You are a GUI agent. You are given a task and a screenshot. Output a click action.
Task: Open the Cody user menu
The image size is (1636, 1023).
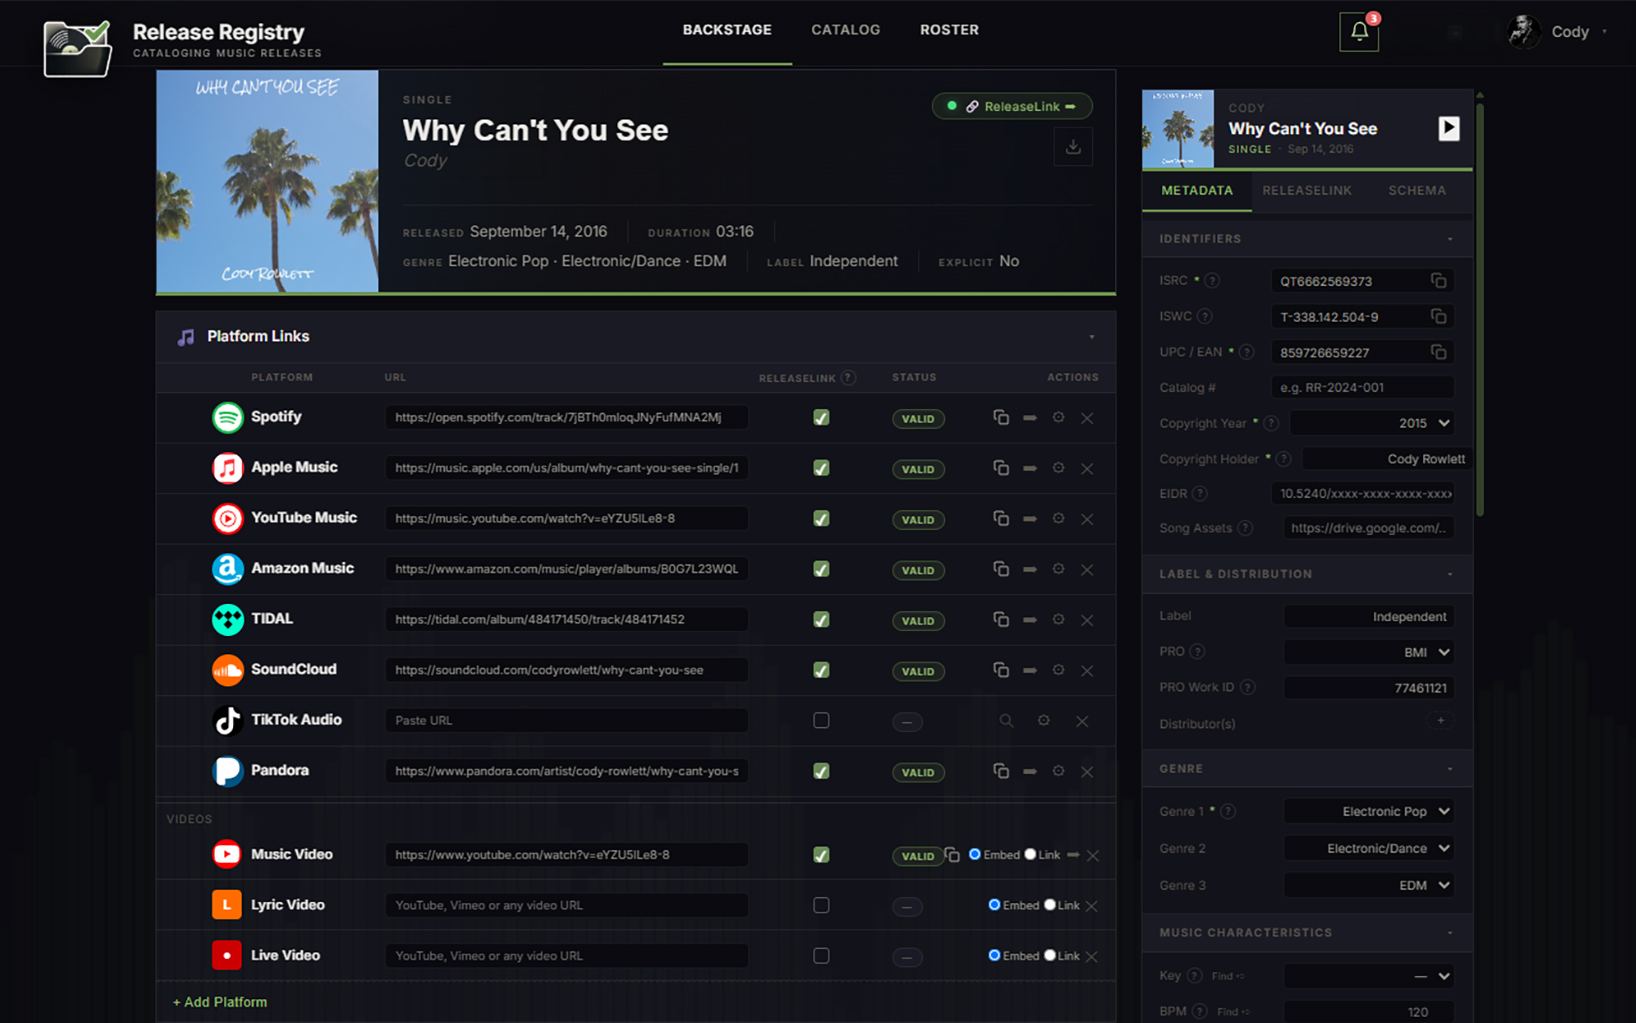(x=1558, y=32)
